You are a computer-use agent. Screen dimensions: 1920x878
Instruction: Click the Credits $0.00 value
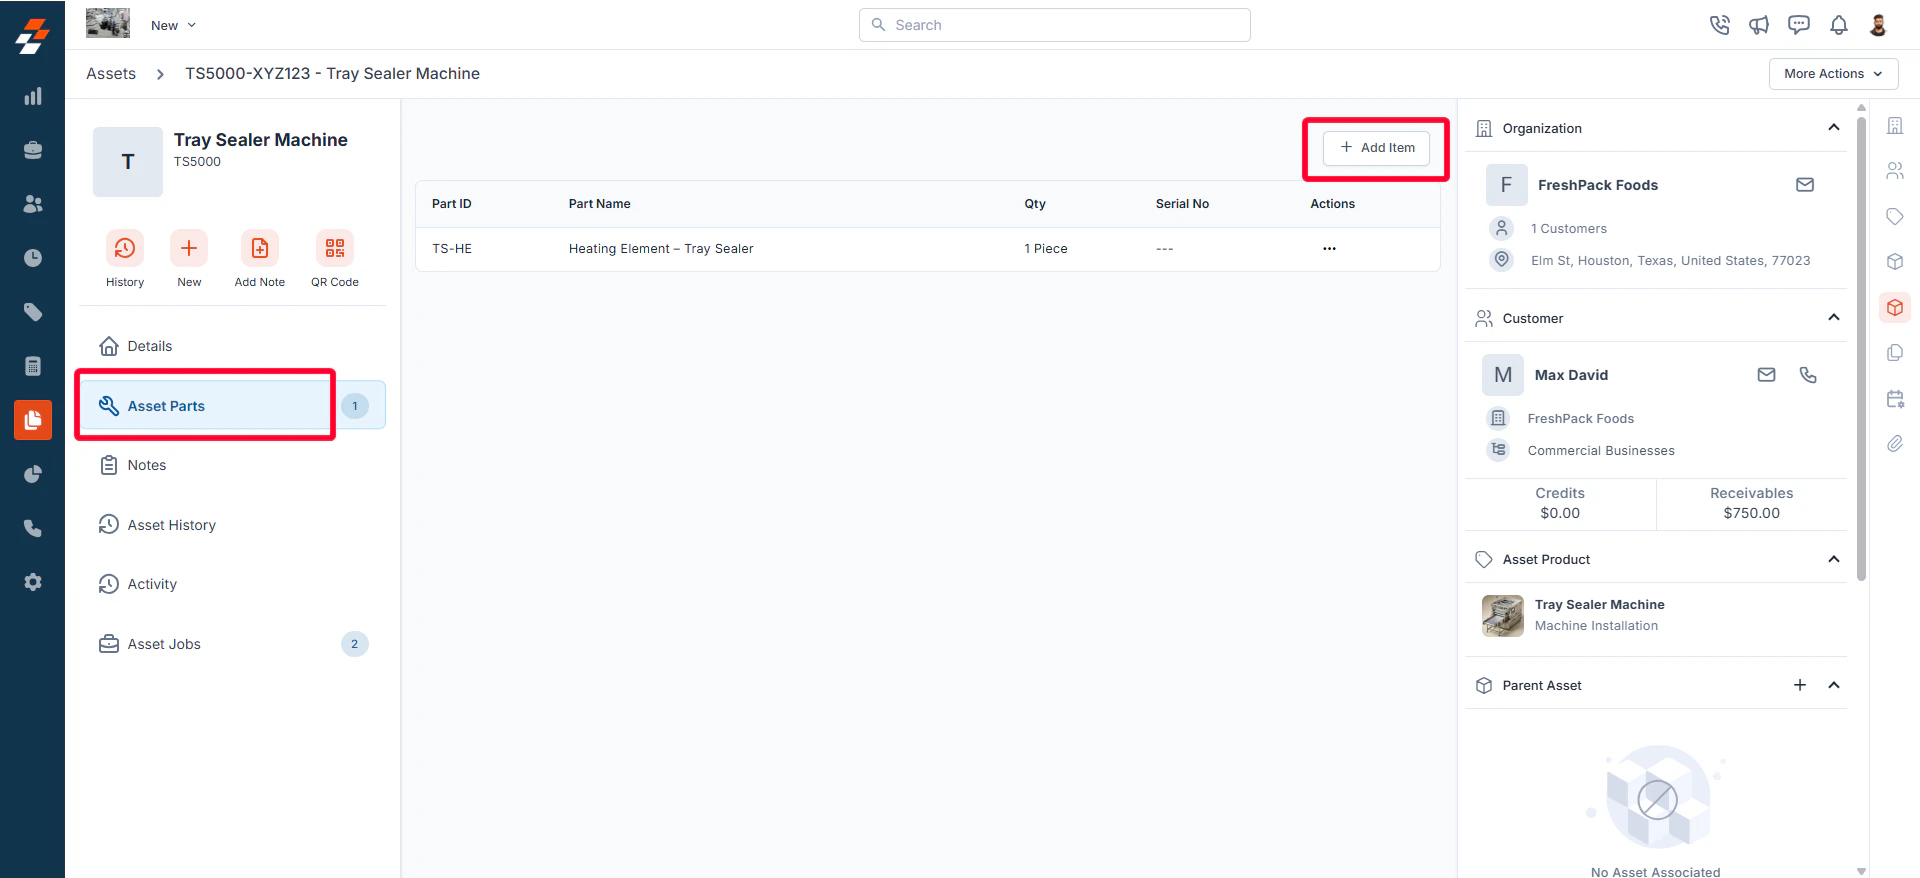click(1560, 513)
